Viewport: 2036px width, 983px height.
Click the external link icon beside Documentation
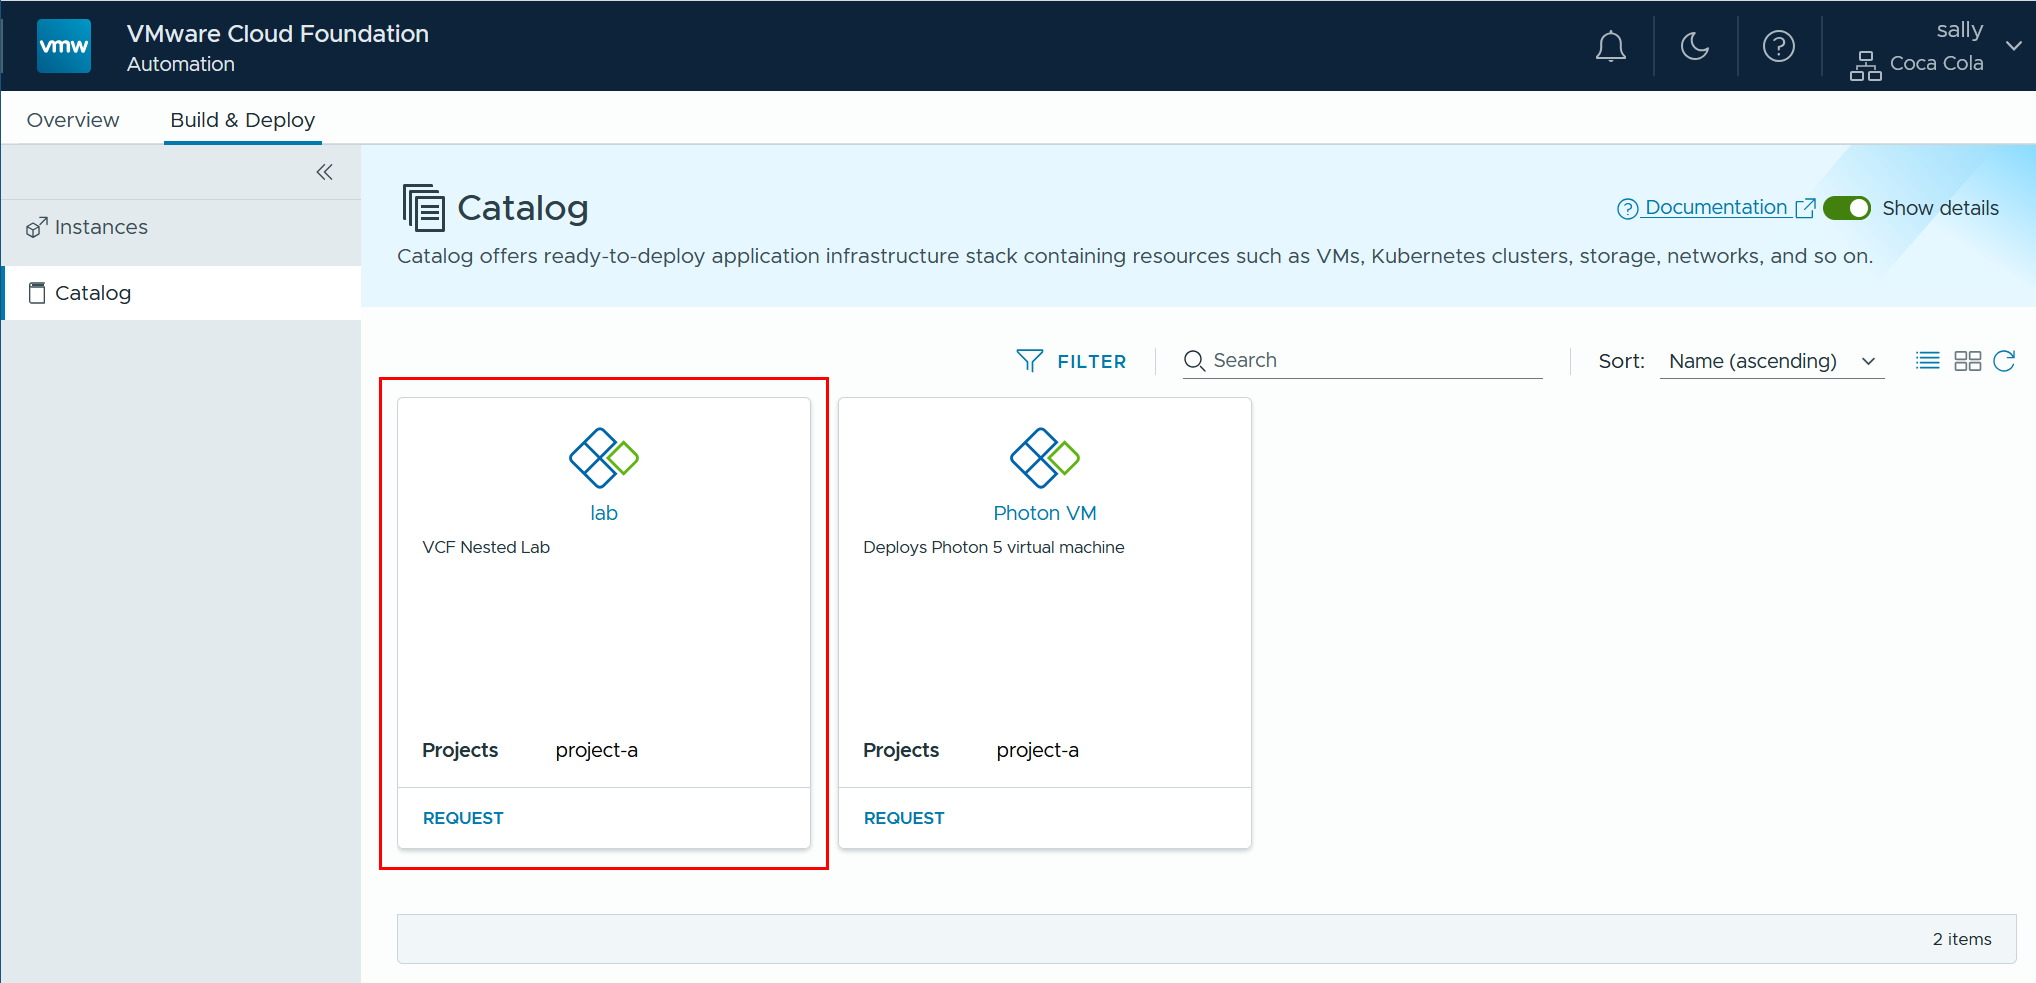pos(1805,208)
